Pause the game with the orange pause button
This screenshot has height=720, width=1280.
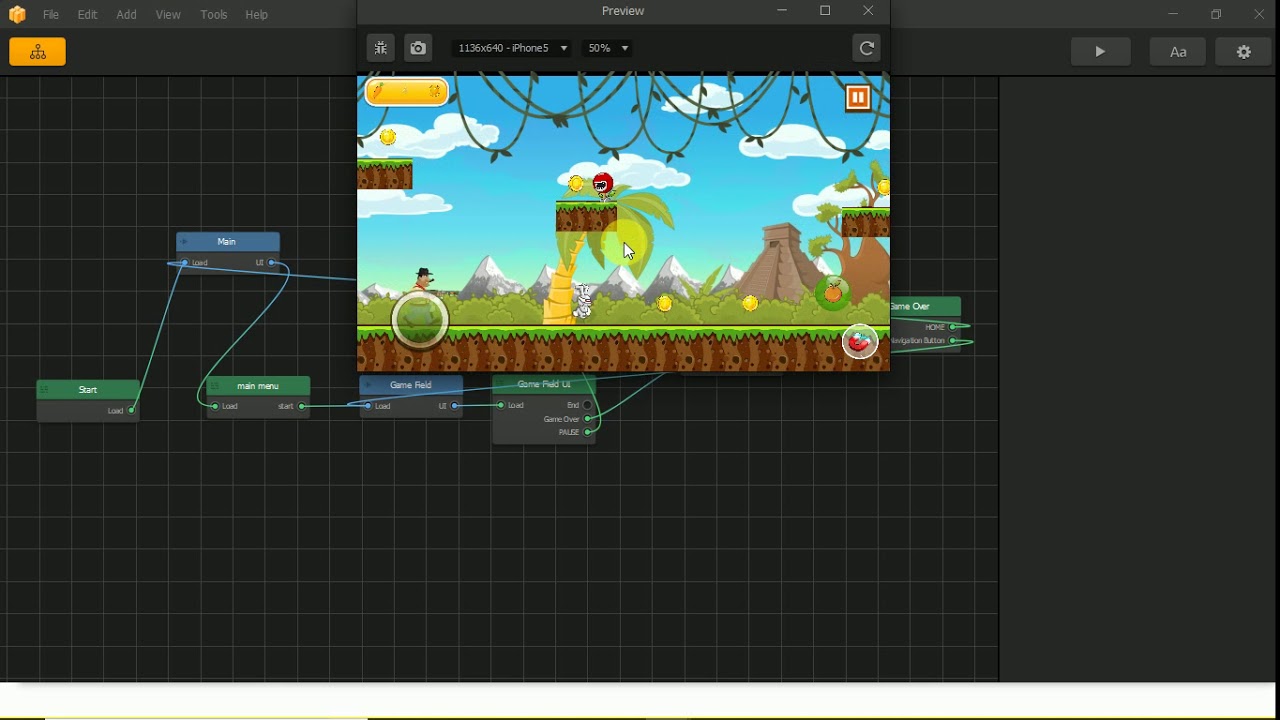(x=858, y=97)
